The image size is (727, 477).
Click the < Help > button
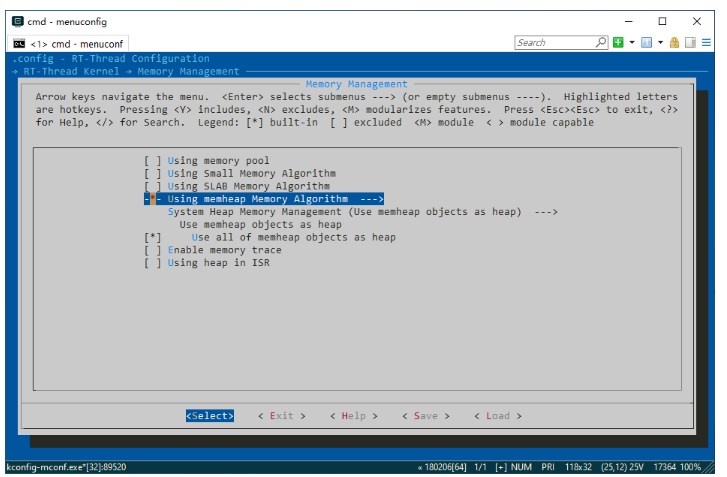[x=354, y=416]
